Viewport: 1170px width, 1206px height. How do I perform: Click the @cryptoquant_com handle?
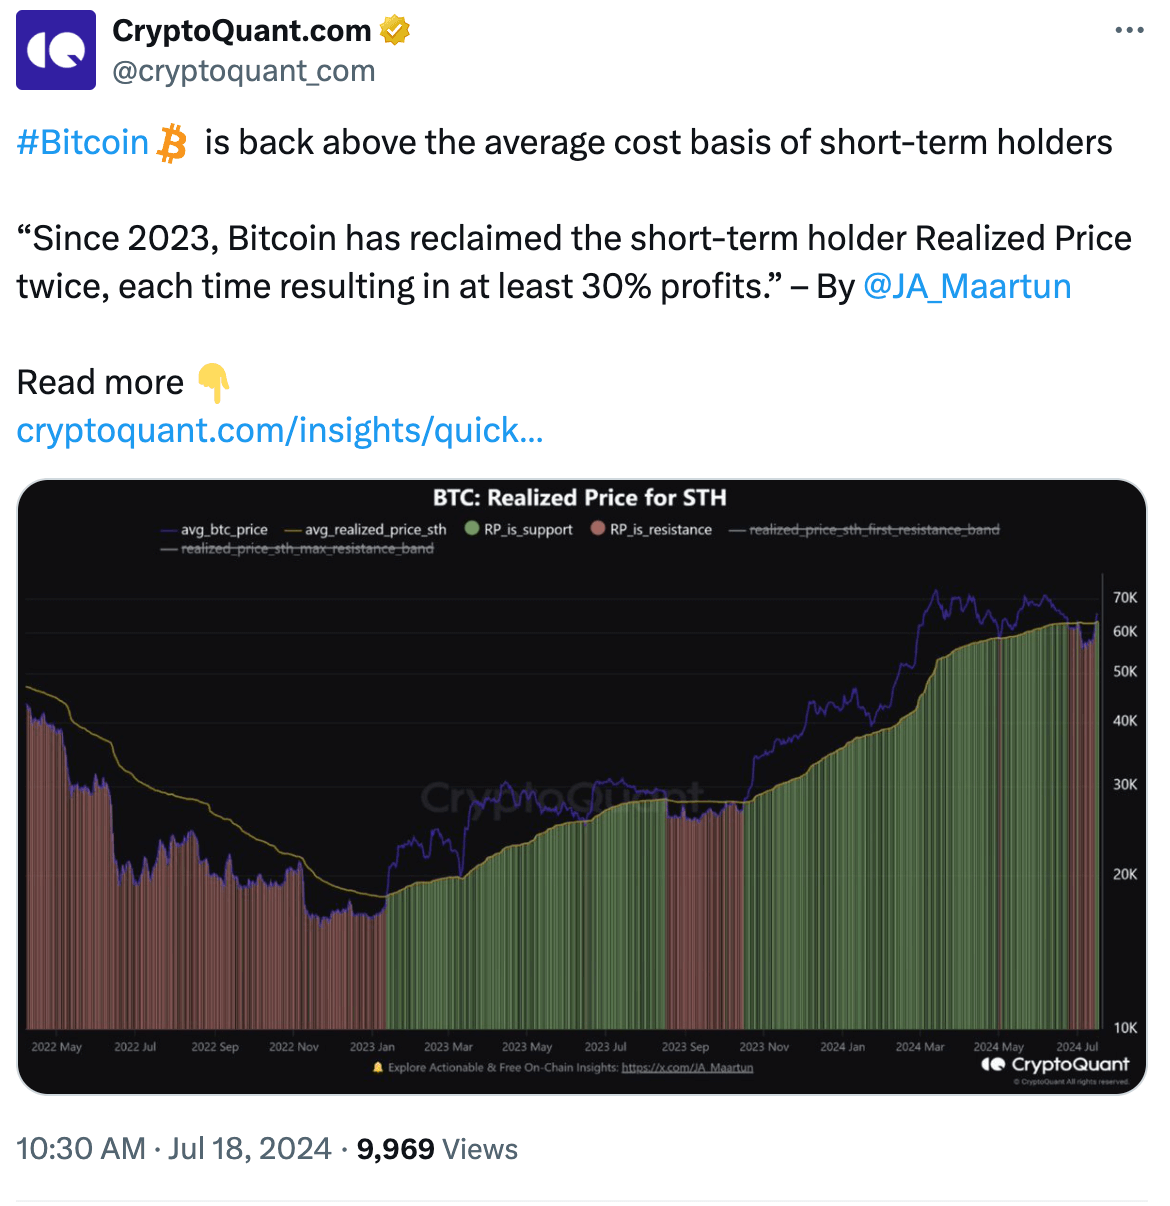tap(244, 71)
